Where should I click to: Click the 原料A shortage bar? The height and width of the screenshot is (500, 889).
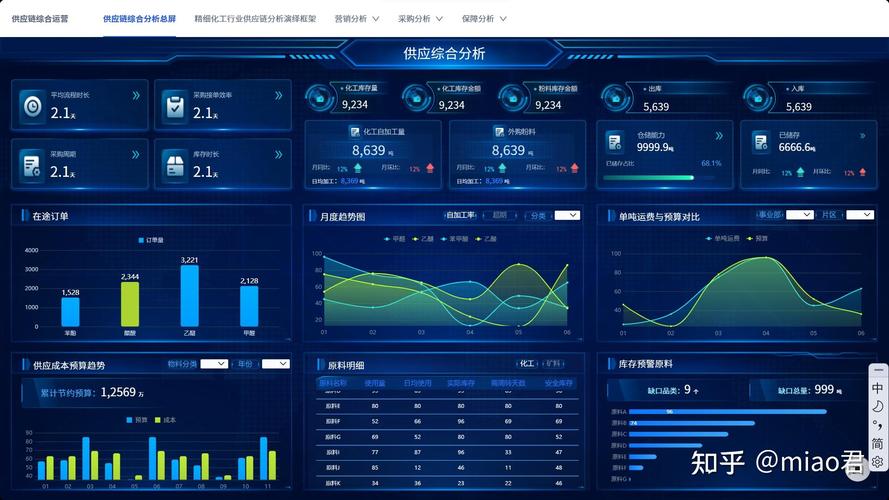click(727, 412)
